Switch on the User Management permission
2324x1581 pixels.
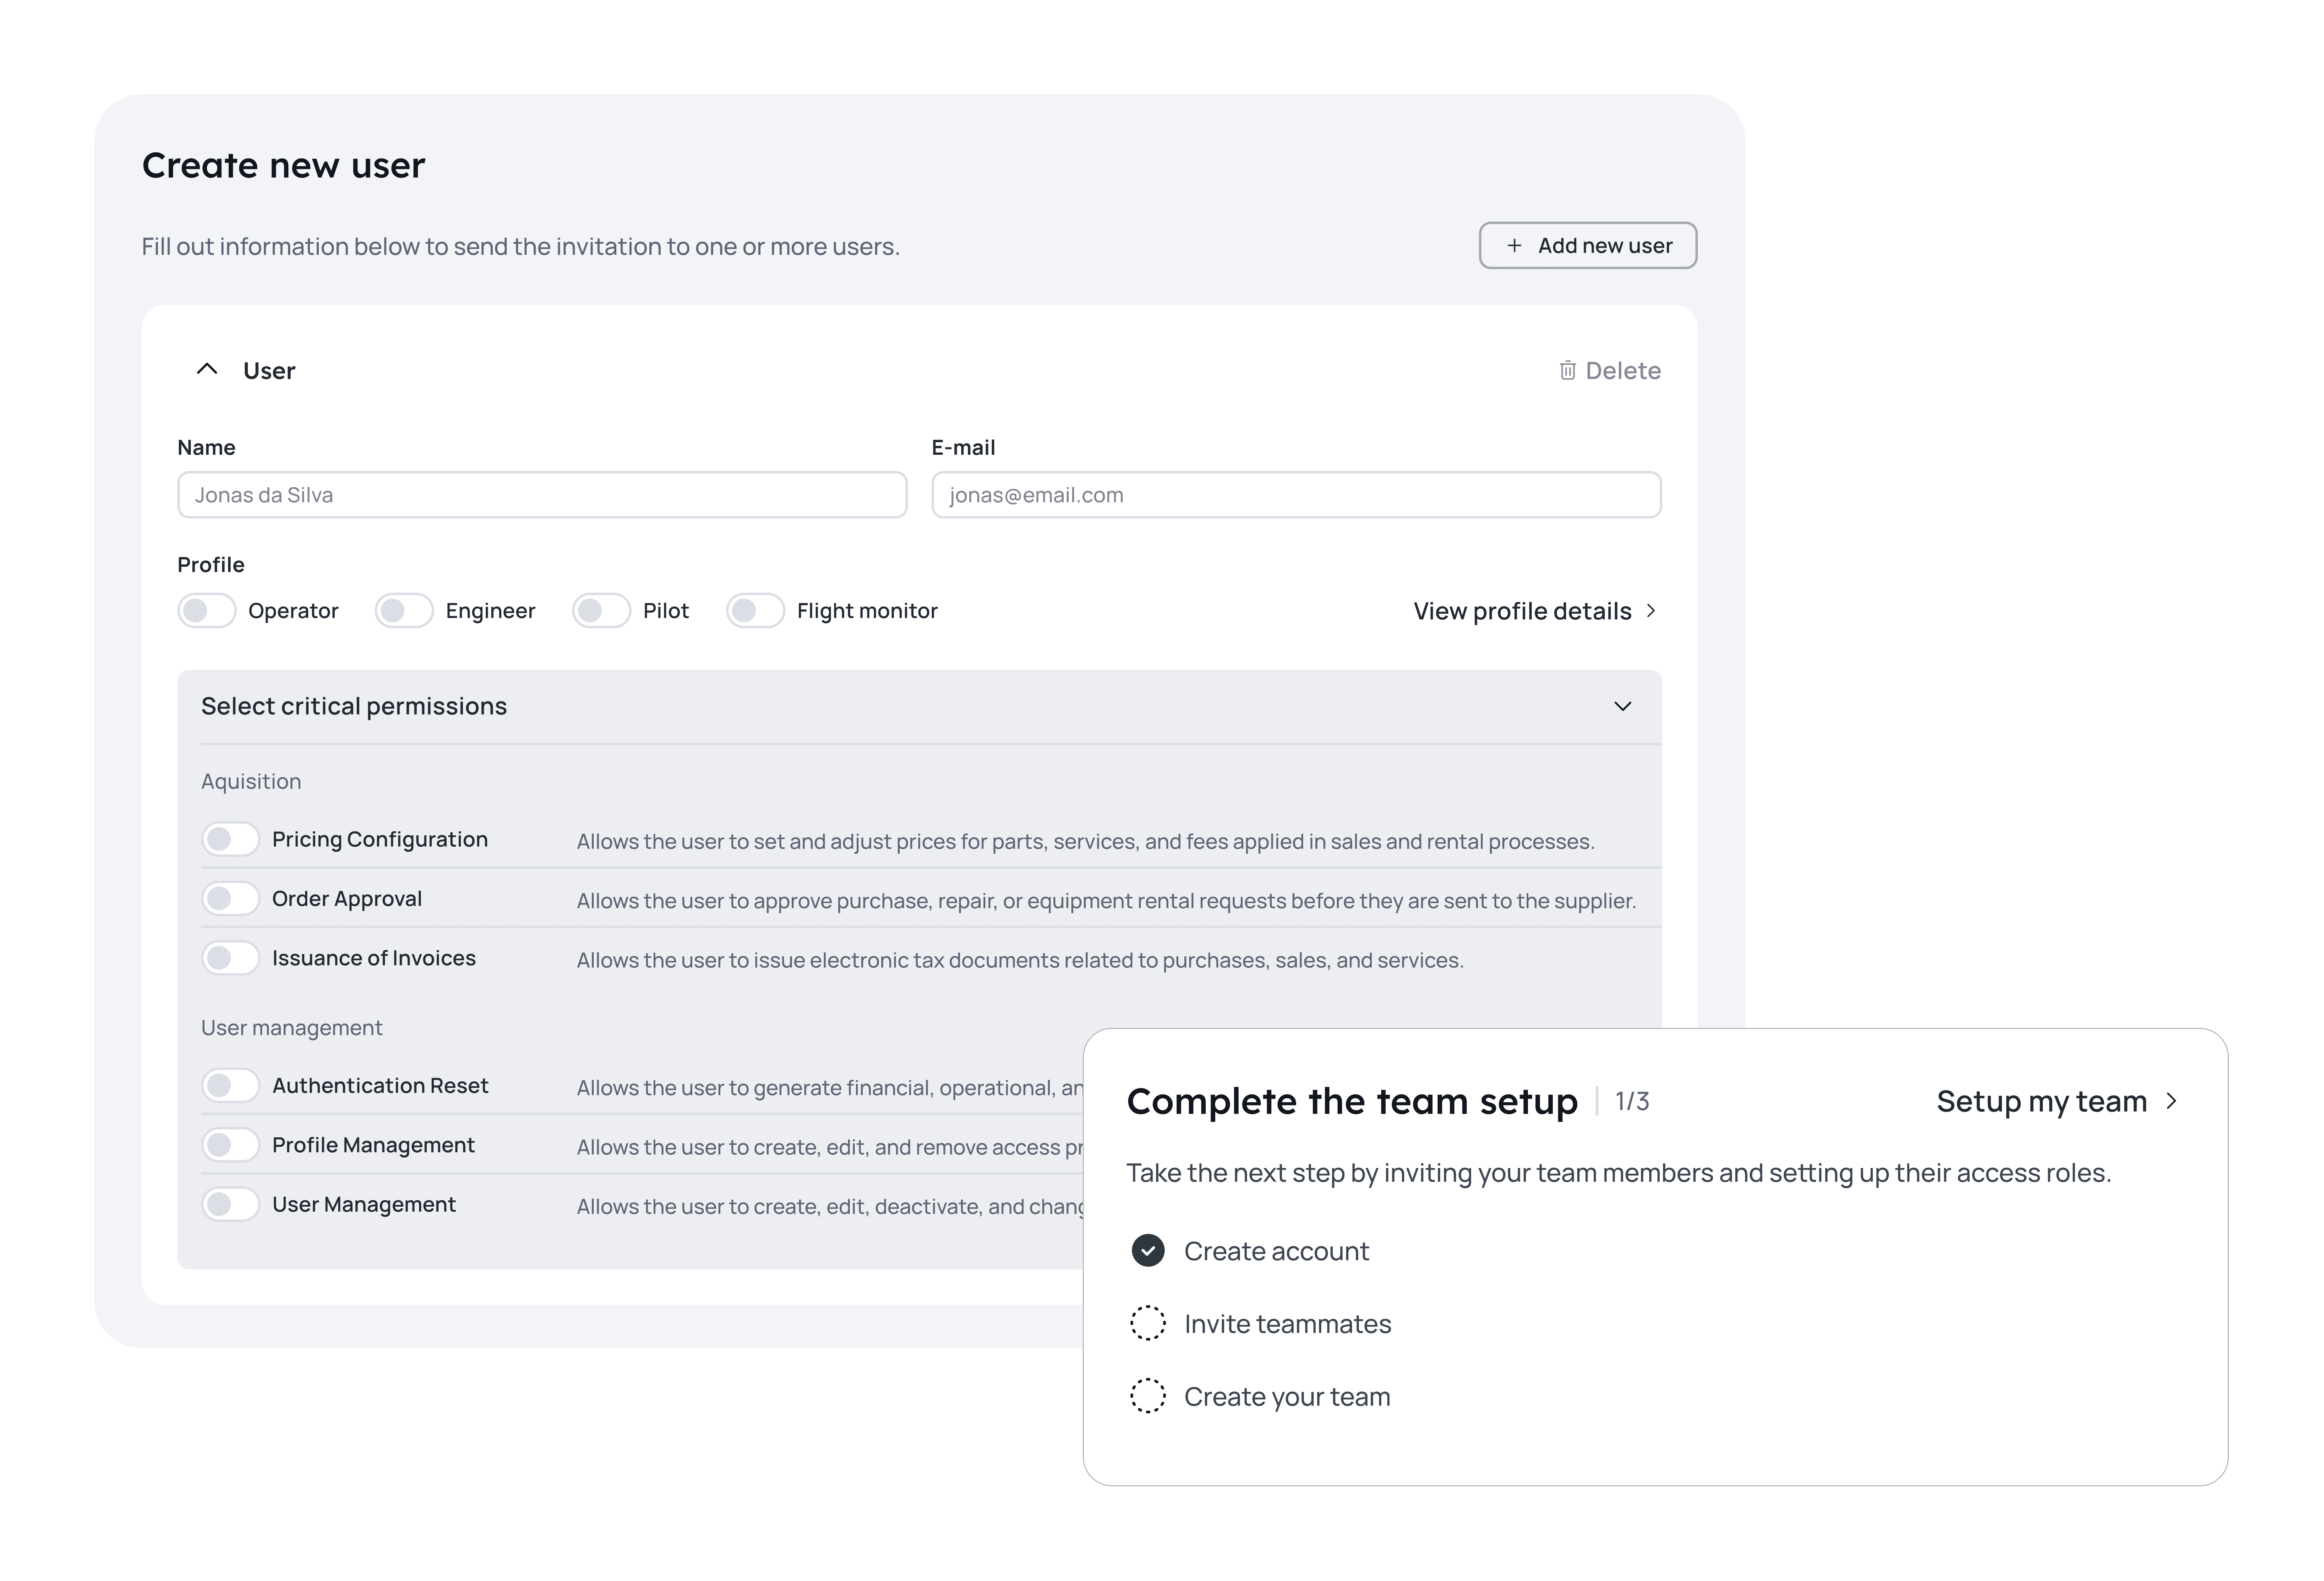231,1204
